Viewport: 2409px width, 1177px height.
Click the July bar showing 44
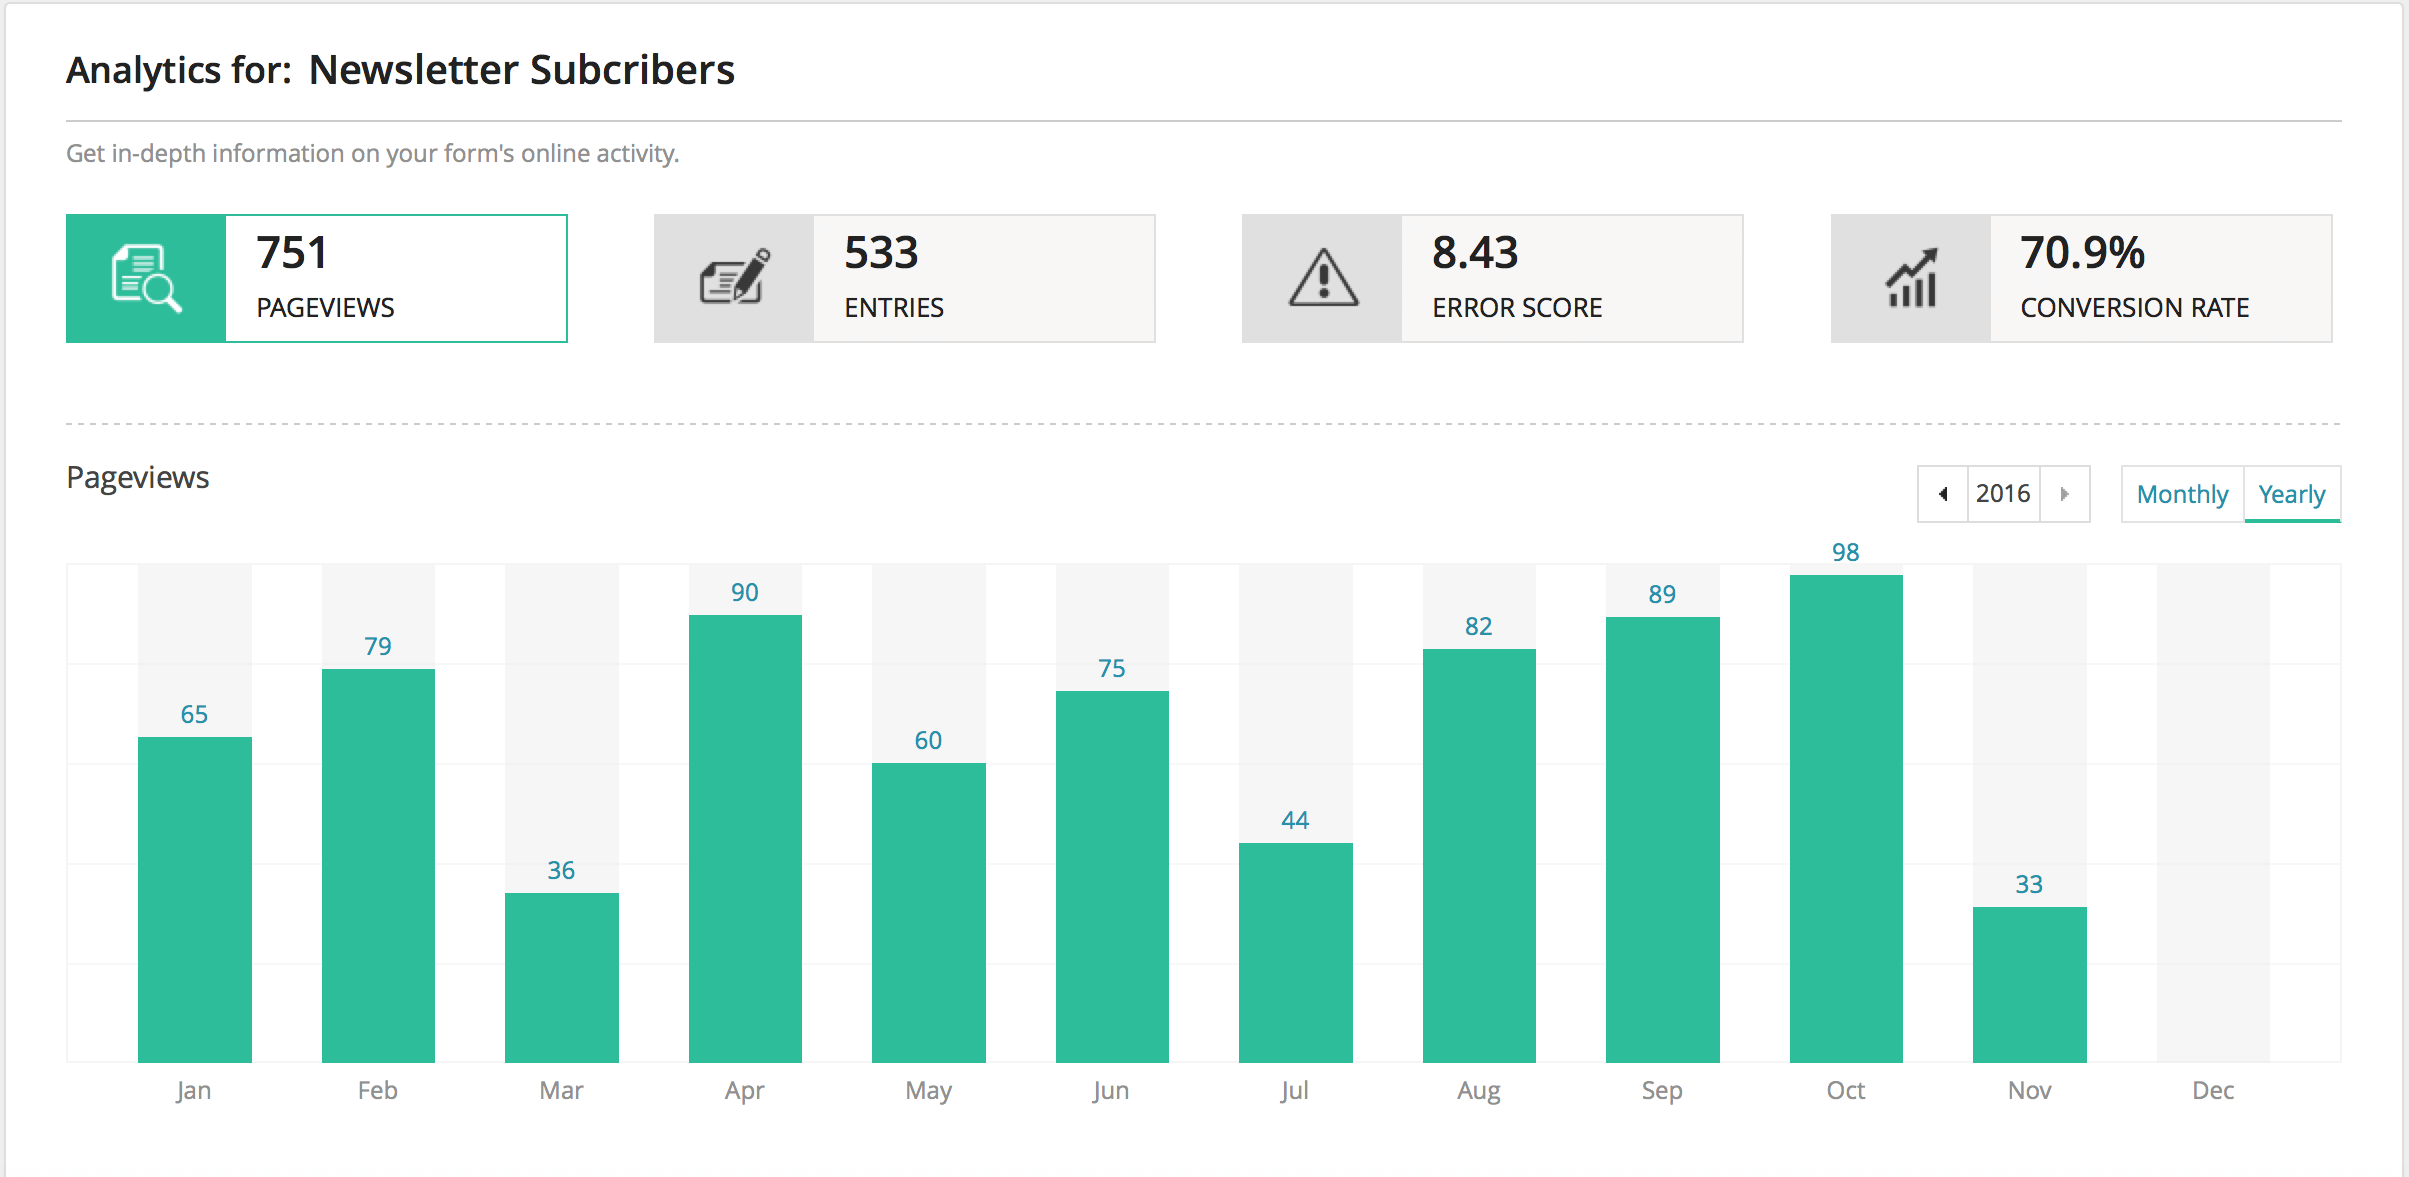[1295, 952]
